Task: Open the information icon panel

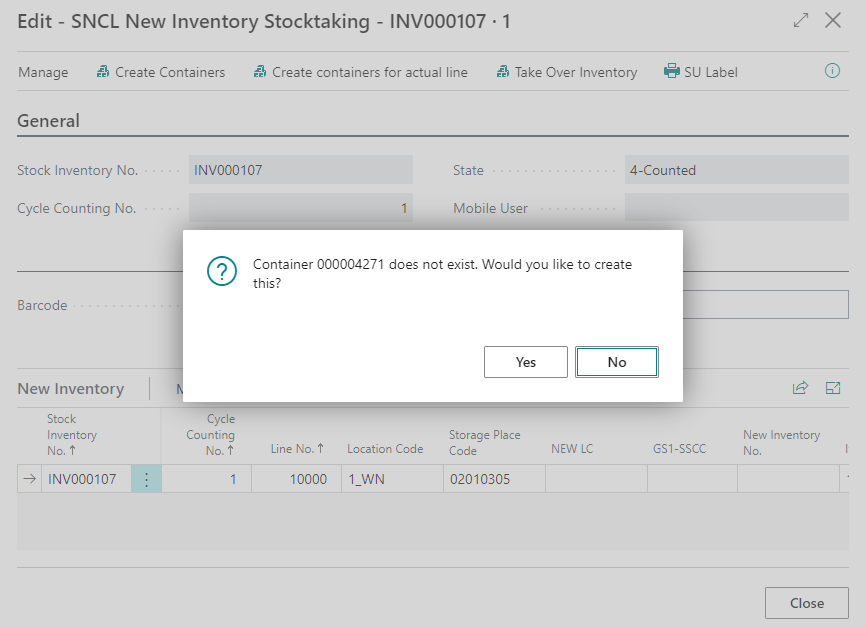Action: coord(832,71)
